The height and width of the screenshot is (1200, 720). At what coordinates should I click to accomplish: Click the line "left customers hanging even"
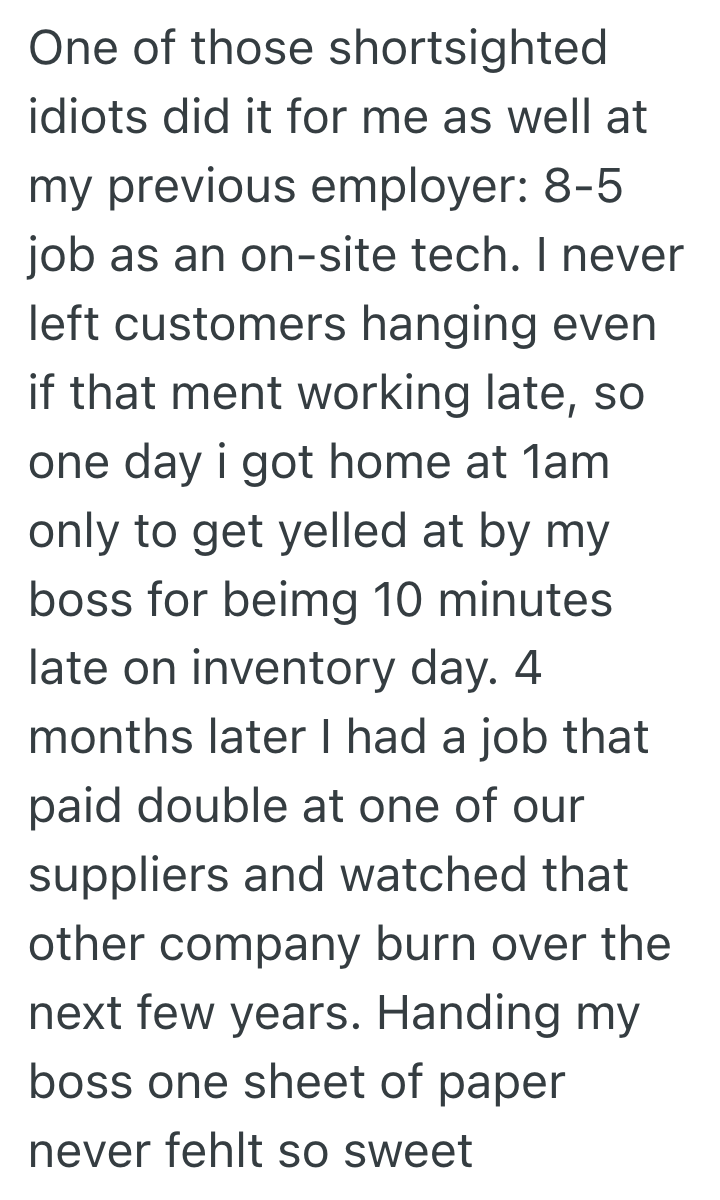pyautogui.click(x=343, y=327)
